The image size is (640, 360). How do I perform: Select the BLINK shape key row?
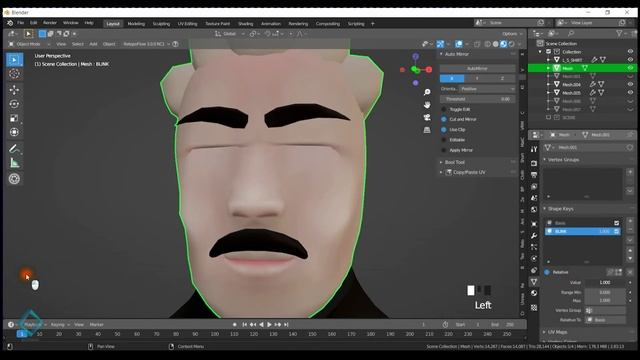tap(582, 231)
